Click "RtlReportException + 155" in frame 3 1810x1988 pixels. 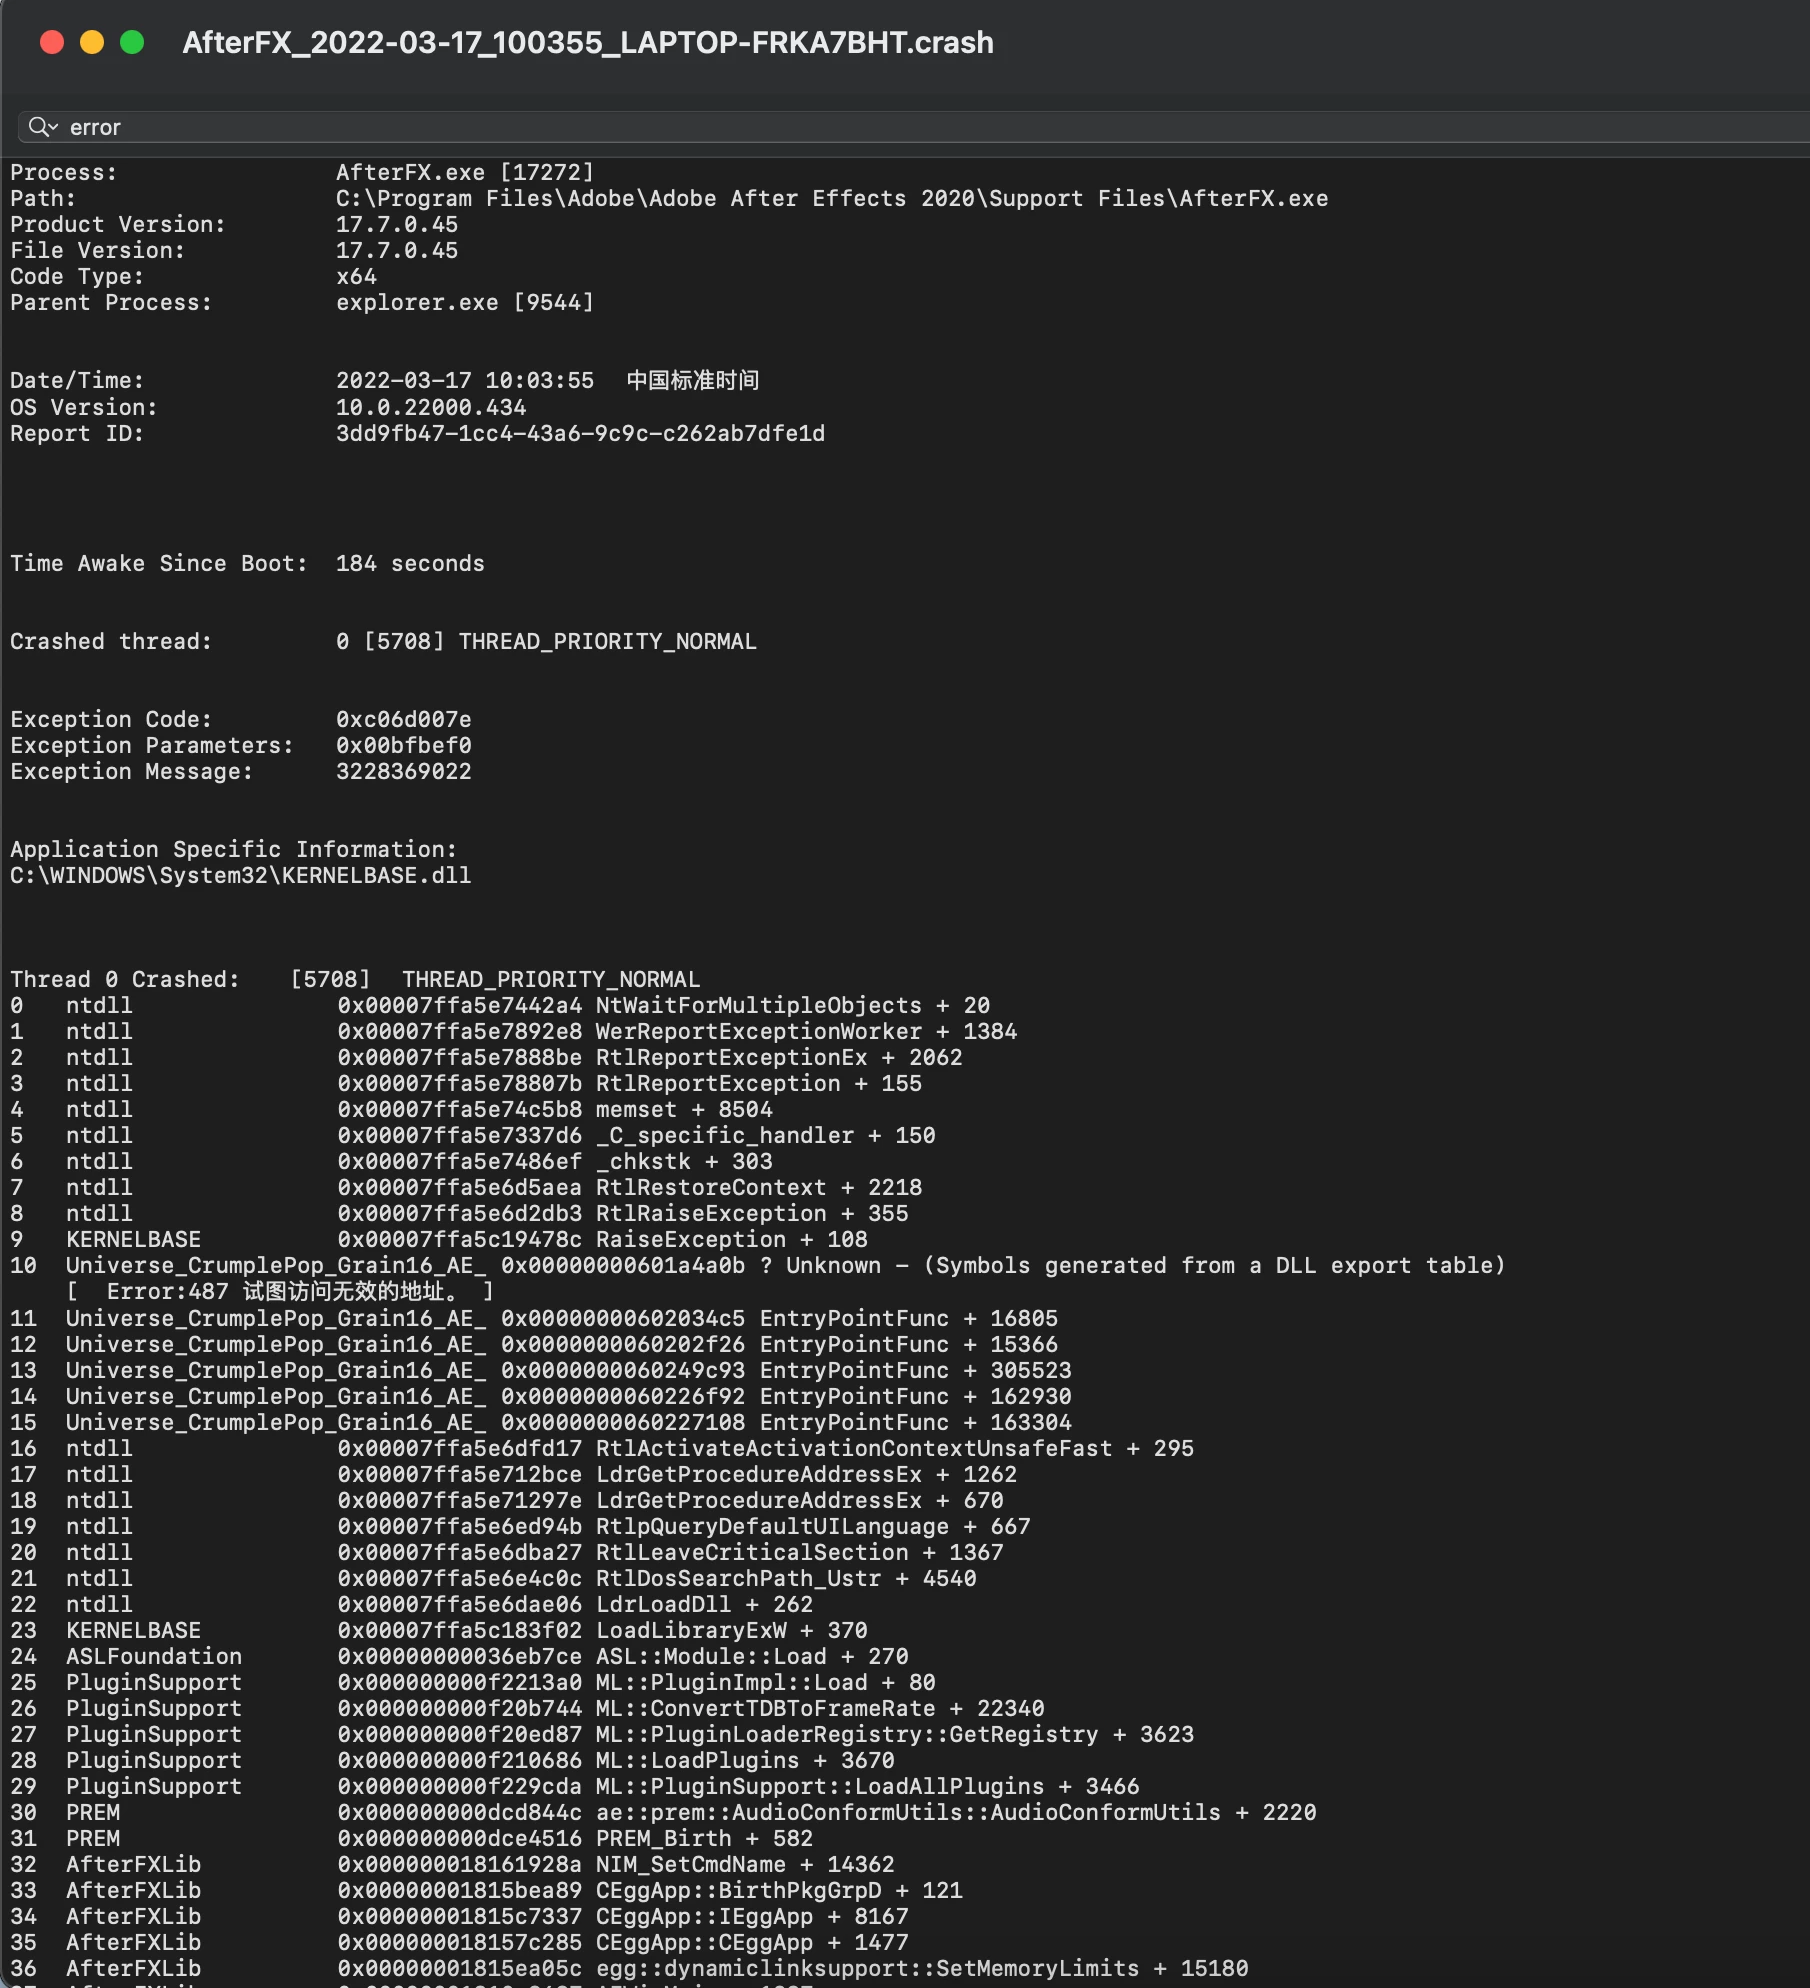[x=759, y=1083]
